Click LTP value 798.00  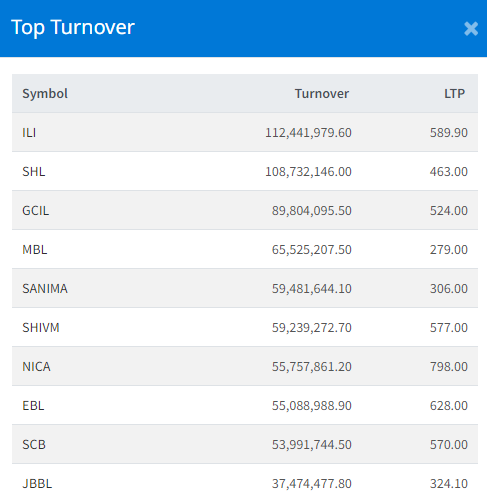449,367
